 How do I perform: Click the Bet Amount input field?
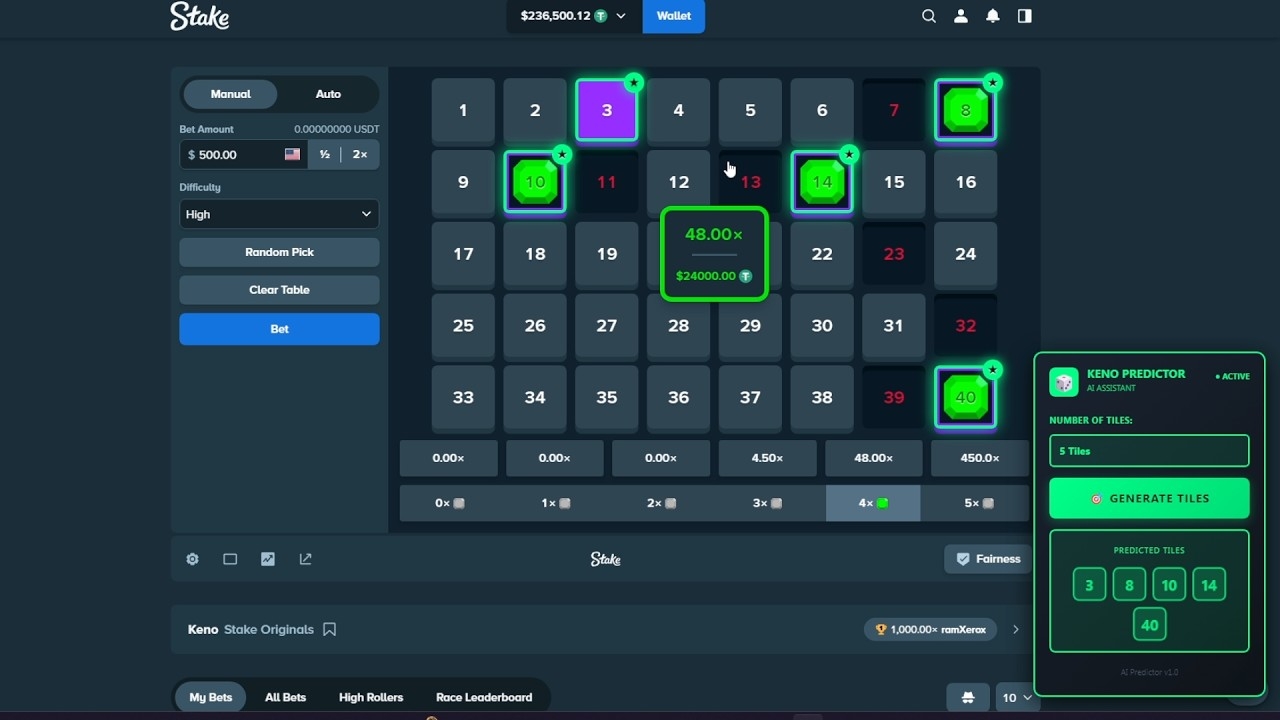coord(243,155)
